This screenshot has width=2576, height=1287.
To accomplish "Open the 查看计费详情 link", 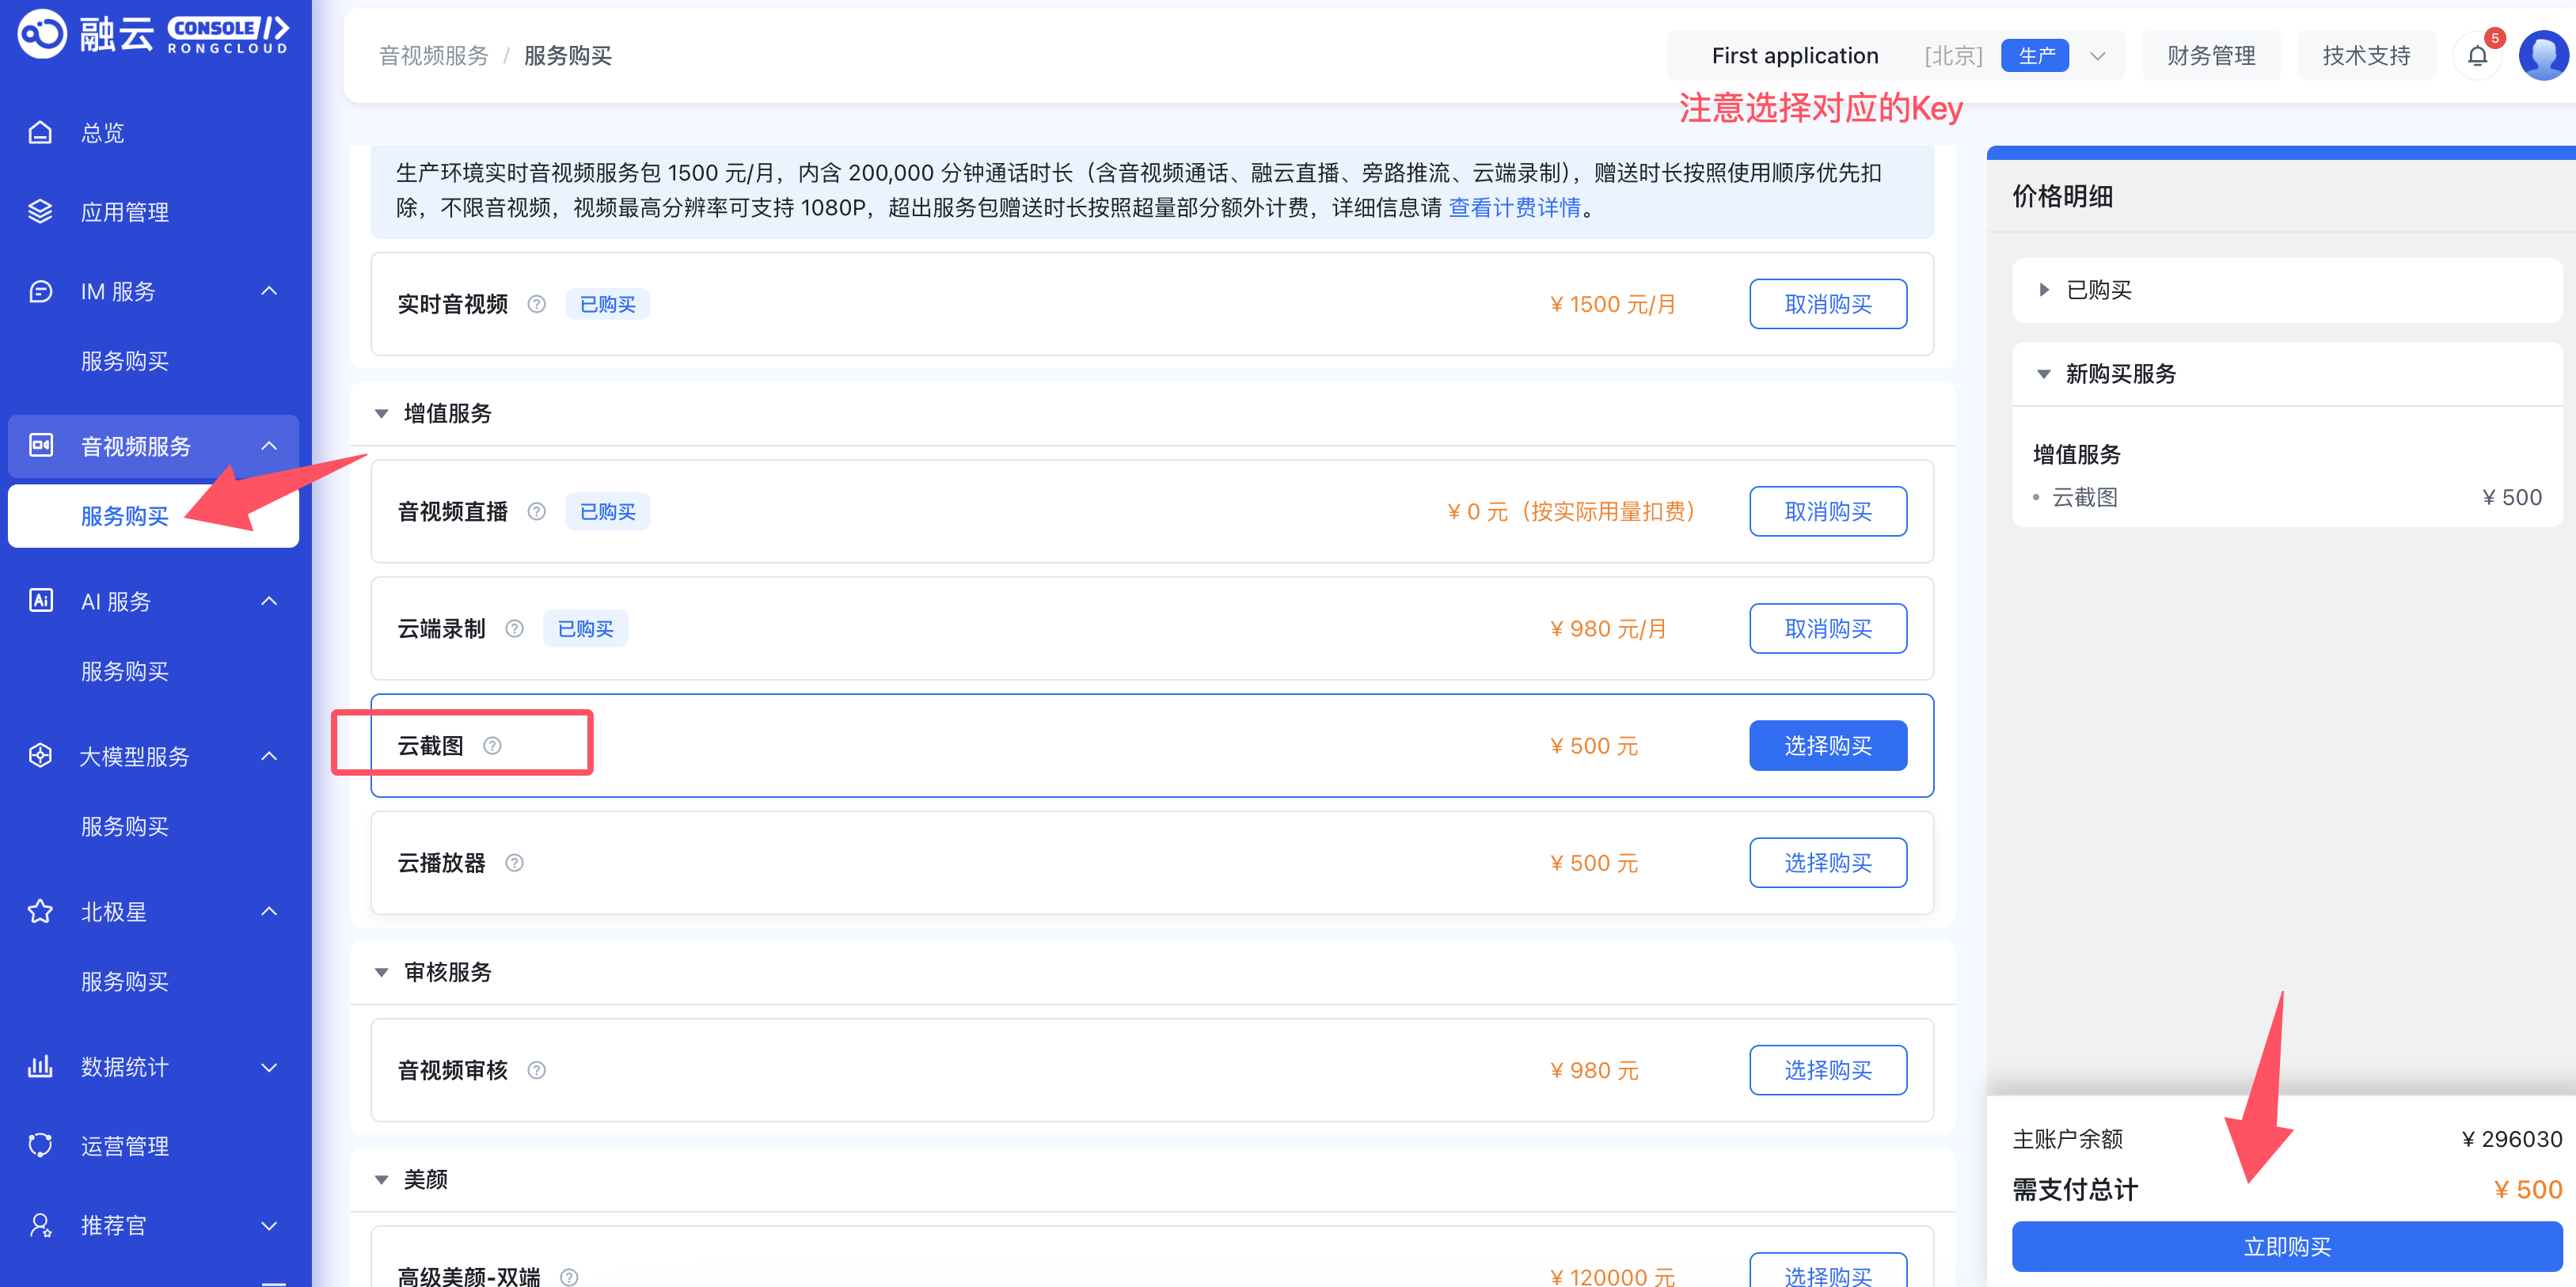I will pyautogui.click(x=1514, y=207).
